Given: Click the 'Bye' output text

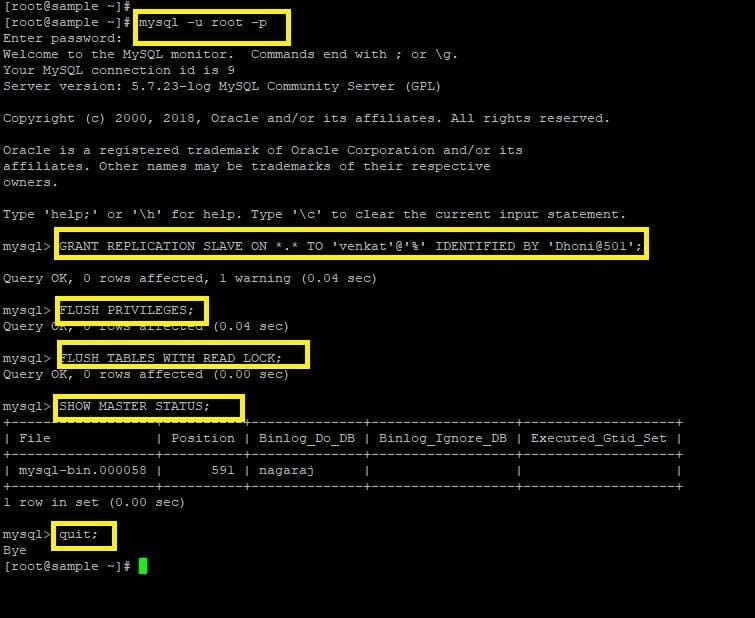Looking at the screenshot, I should tap(15, 550).
